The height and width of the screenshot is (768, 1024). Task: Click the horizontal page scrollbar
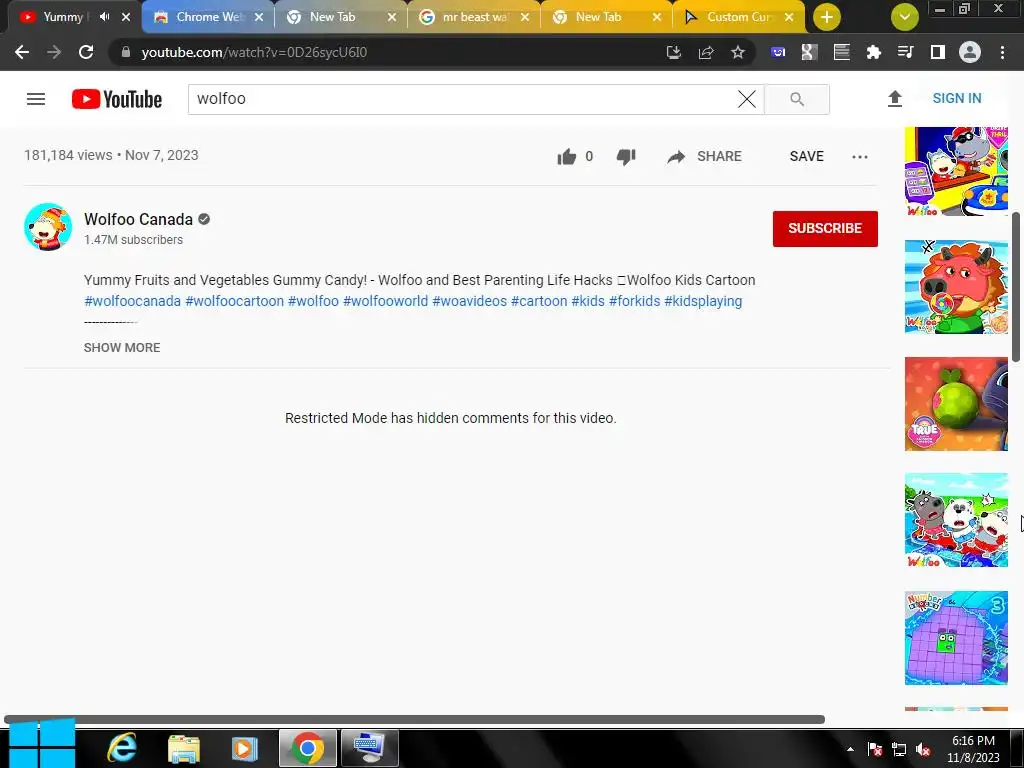(414, 719)
